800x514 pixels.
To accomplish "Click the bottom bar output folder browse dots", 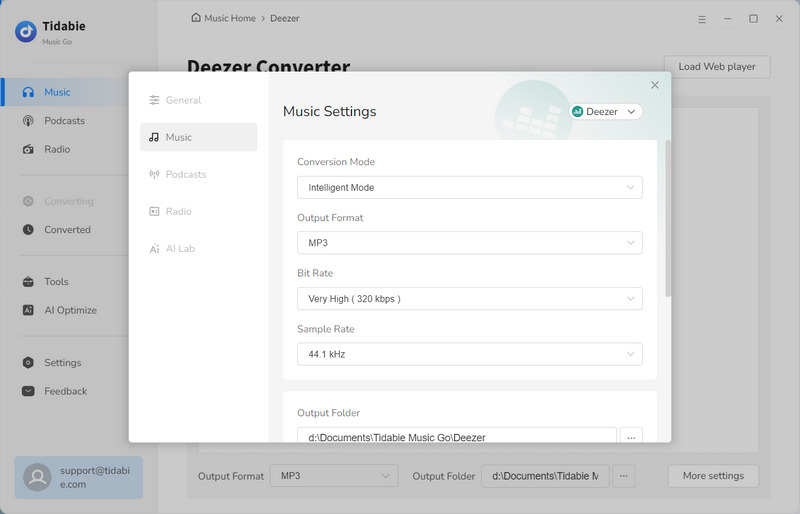I will point(623,476).
